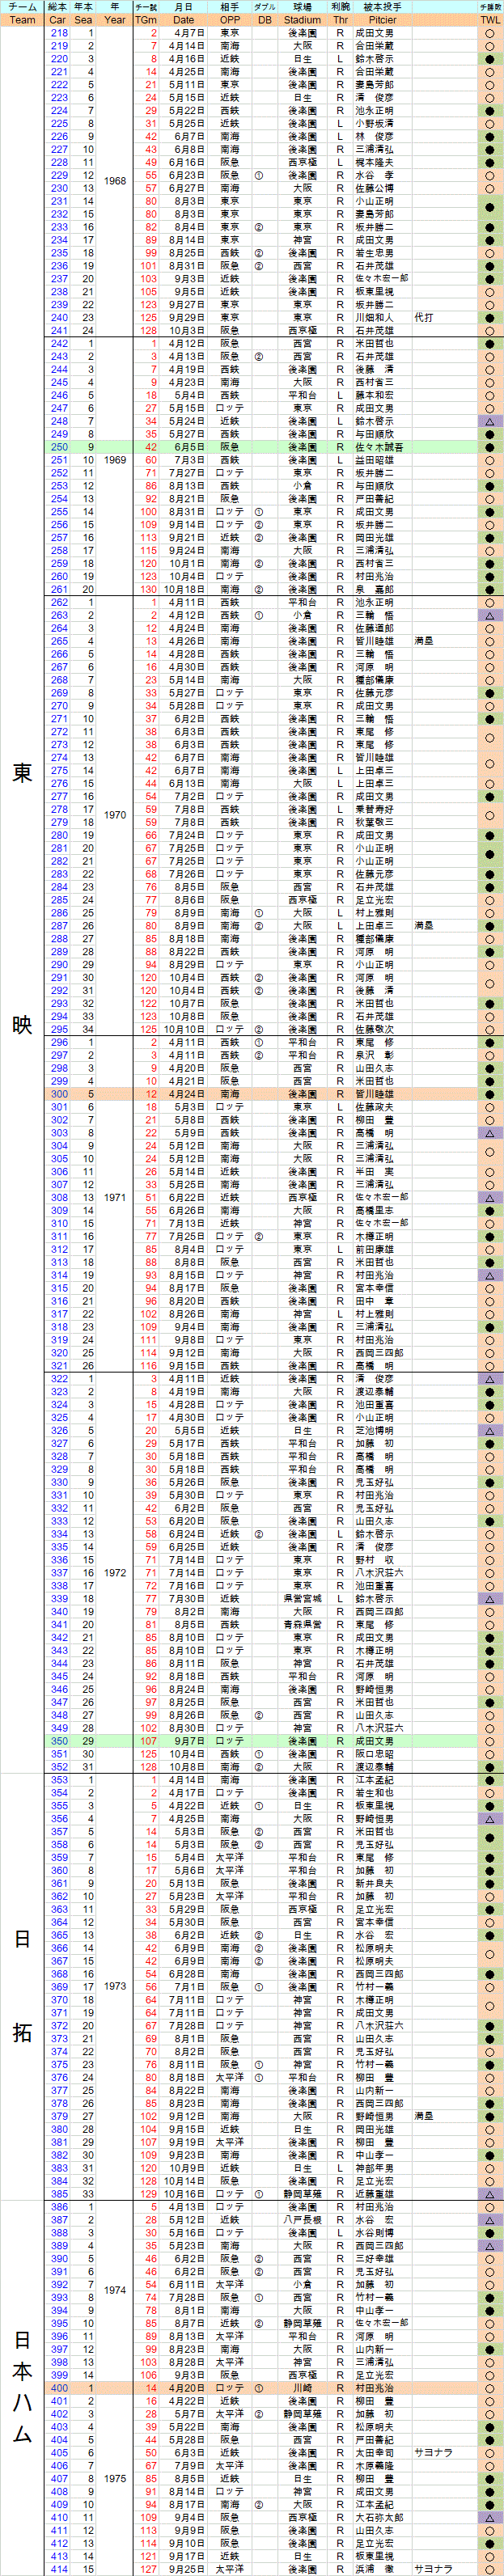Select the 満塁 note in row 379
The height and width of the screenshot is (2576, 504).
(x=424, y=2115)
